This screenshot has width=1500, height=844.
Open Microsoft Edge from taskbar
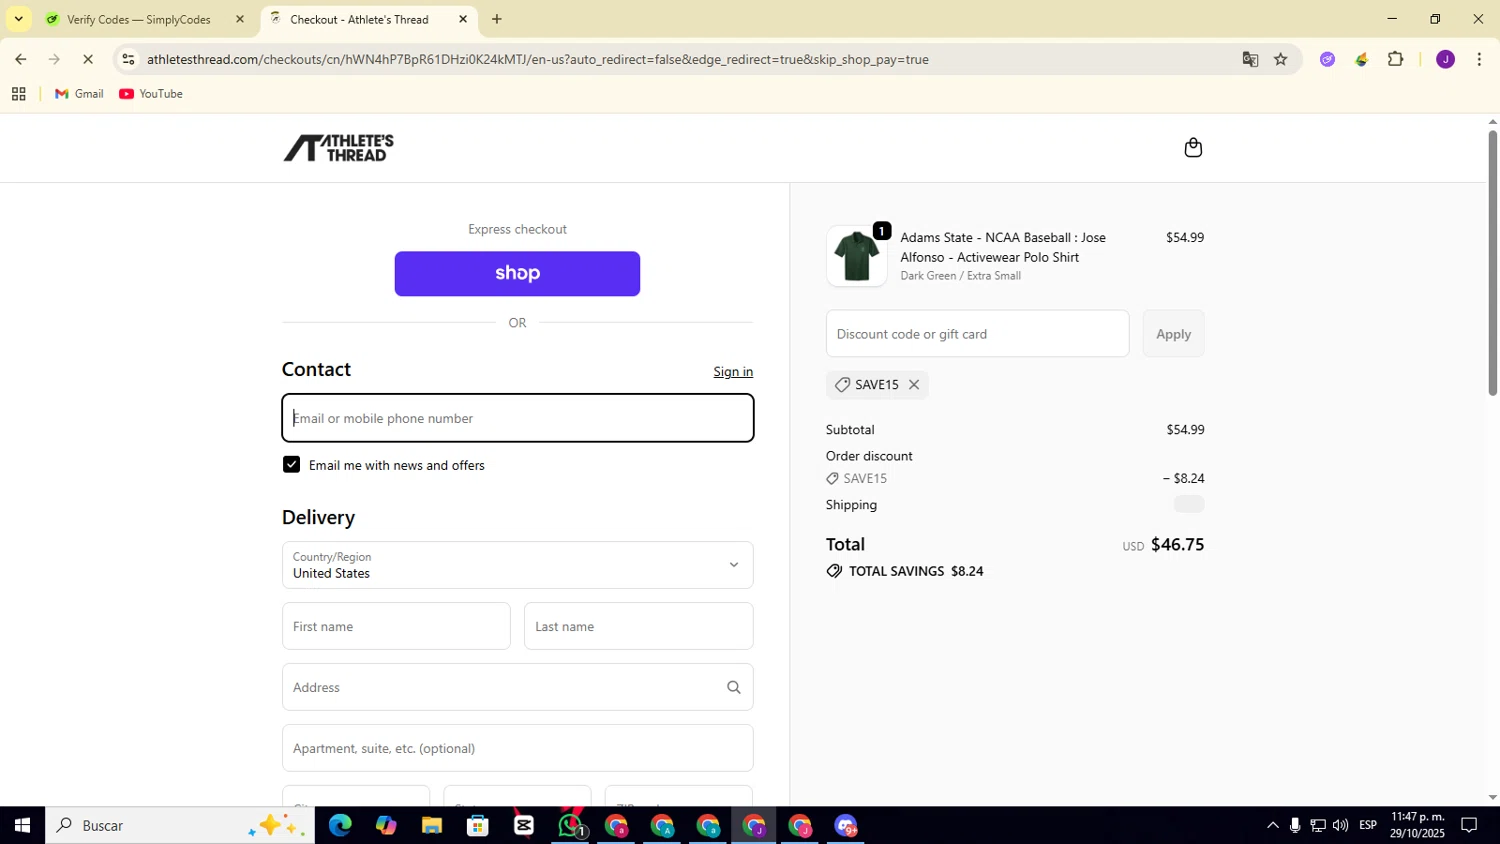[x=340, y=826]
